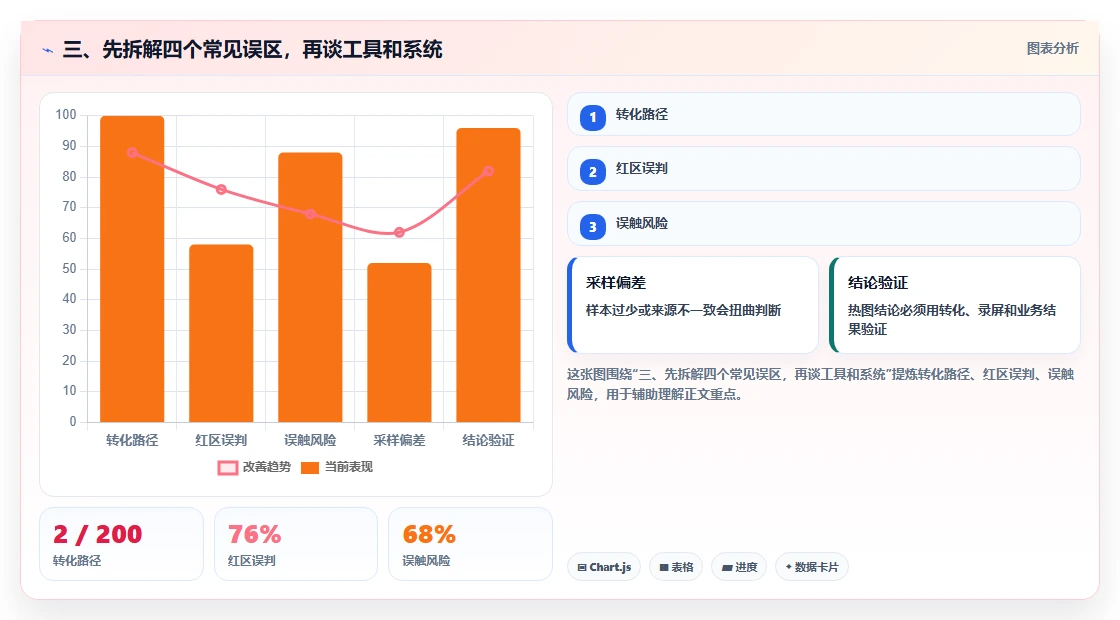Click the 误触风险 orange bar

[310, 287]
